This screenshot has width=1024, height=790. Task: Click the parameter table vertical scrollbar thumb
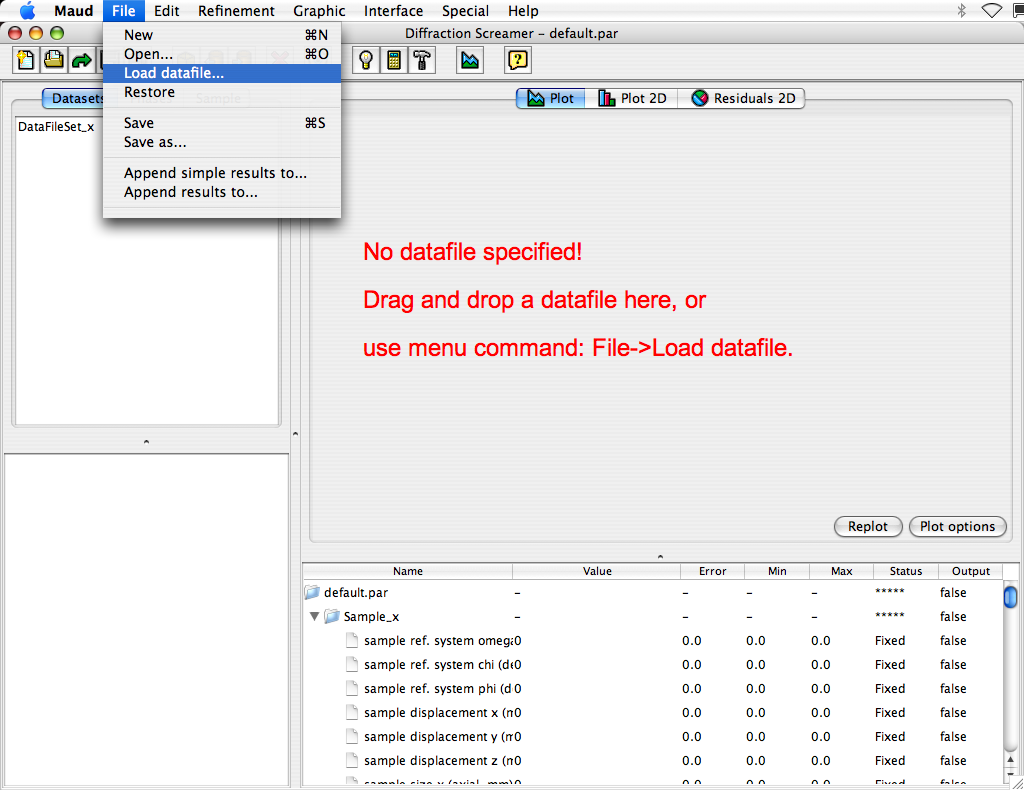click(x=1010, y=597)
